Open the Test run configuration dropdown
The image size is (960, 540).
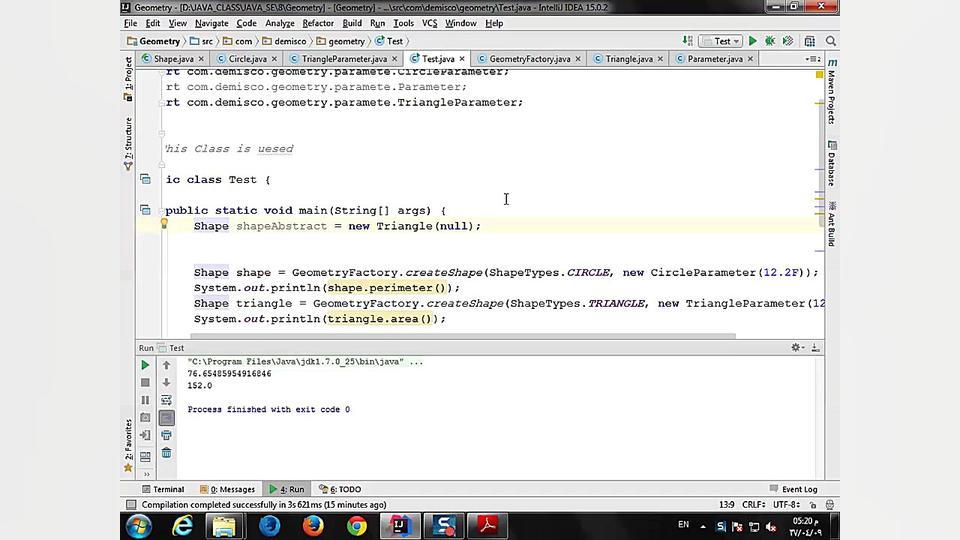721,41
